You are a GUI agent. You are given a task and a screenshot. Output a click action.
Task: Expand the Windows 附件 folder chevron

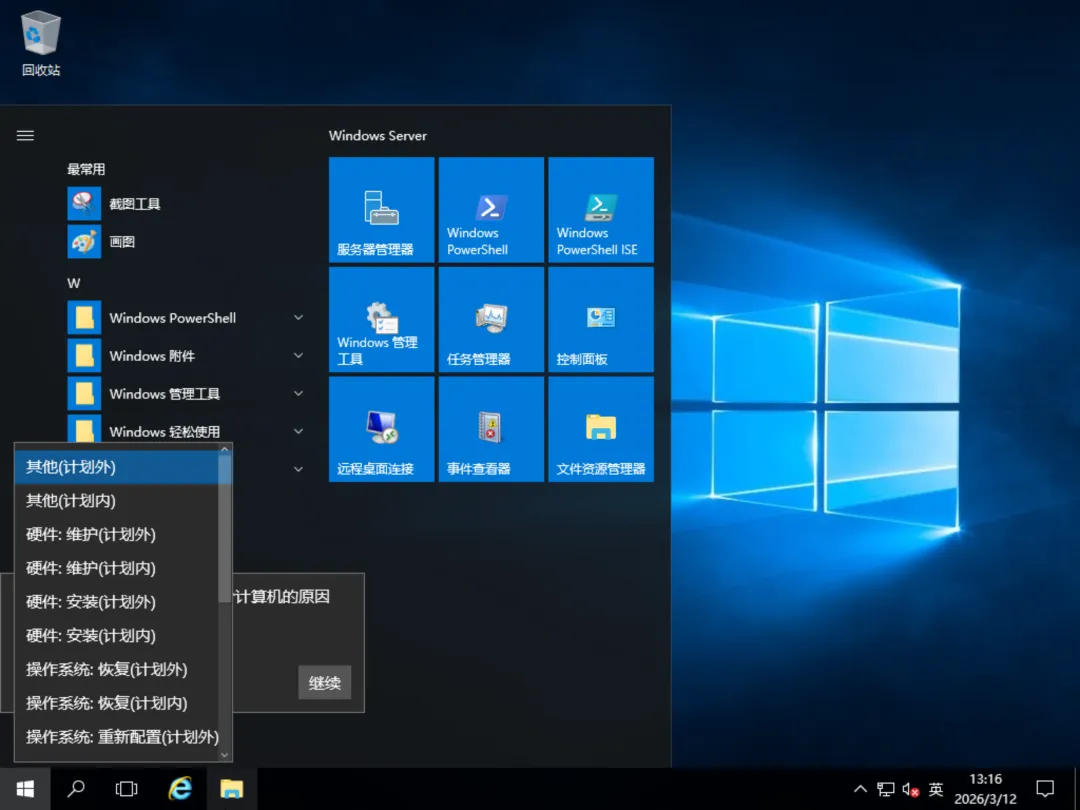tap(298, 356)
